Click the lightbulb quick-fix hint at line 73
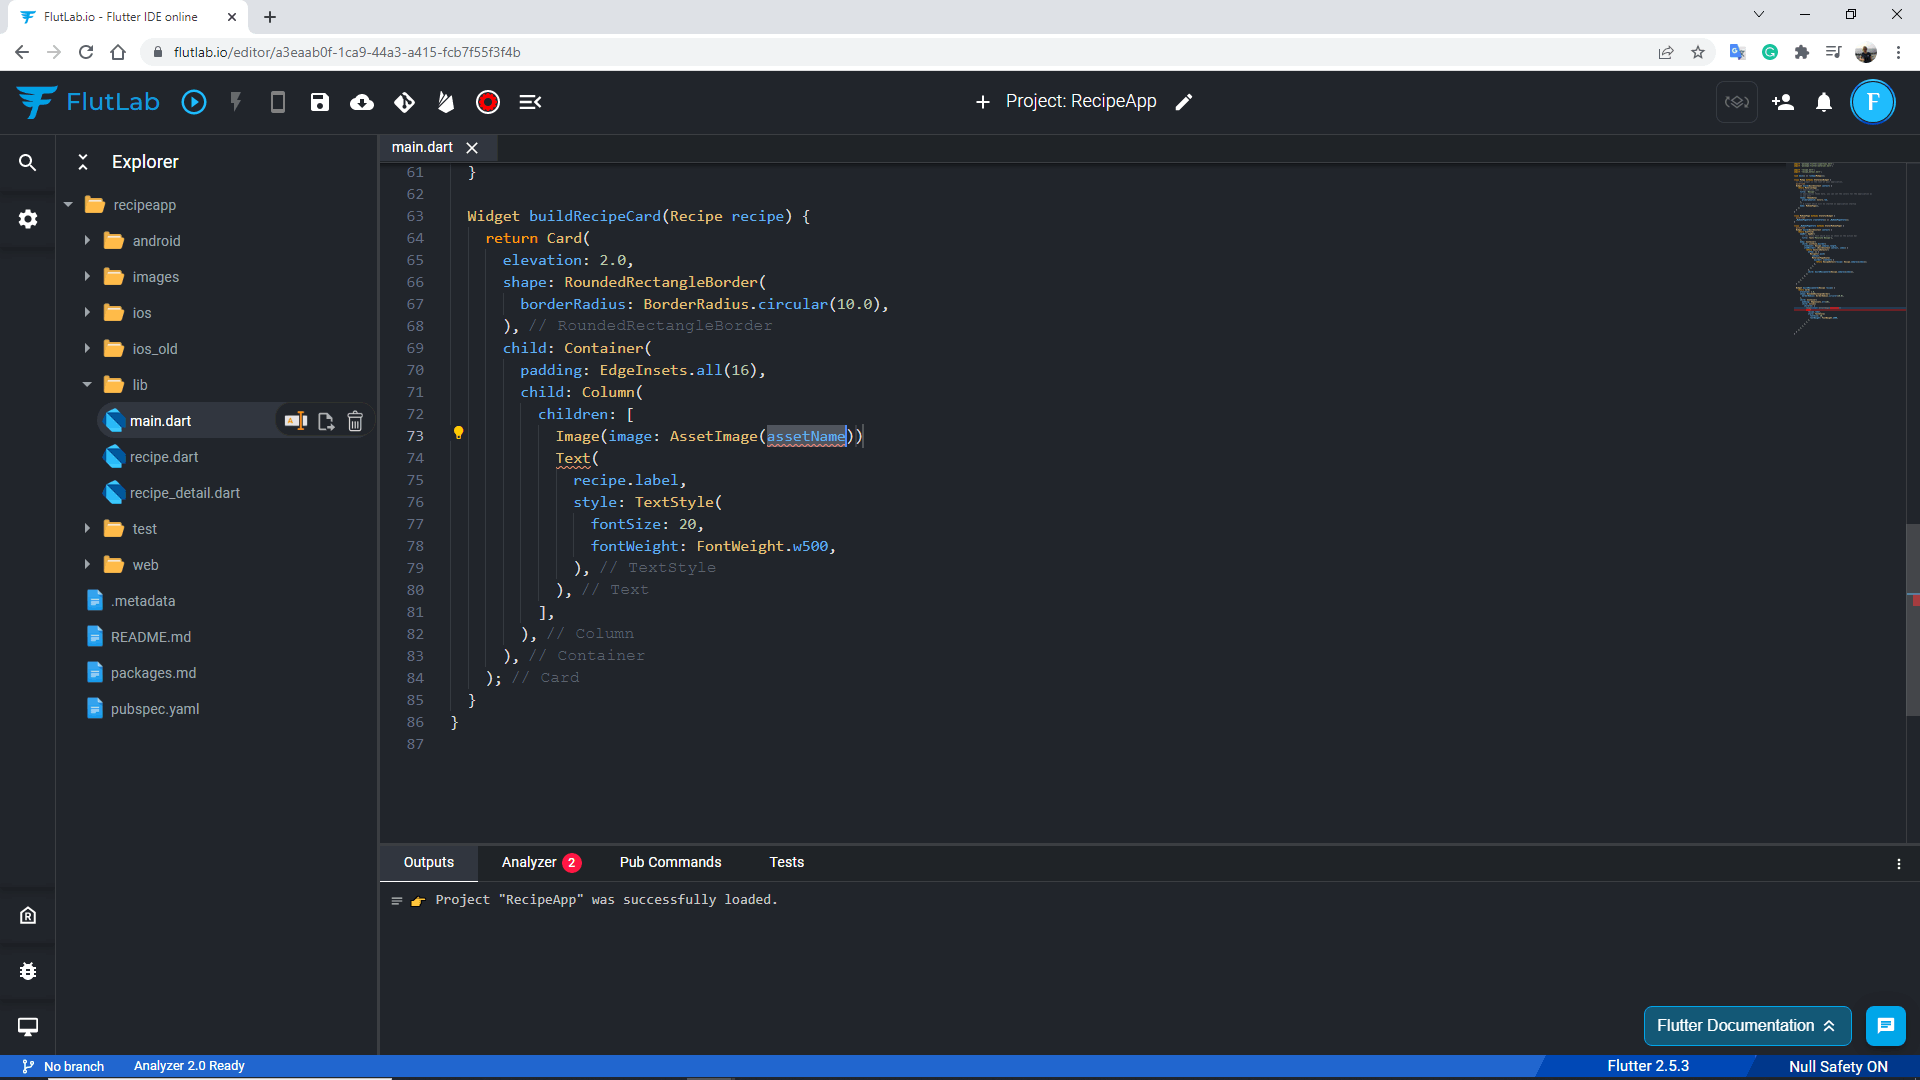The image size is (1920, 1080). 459,433
